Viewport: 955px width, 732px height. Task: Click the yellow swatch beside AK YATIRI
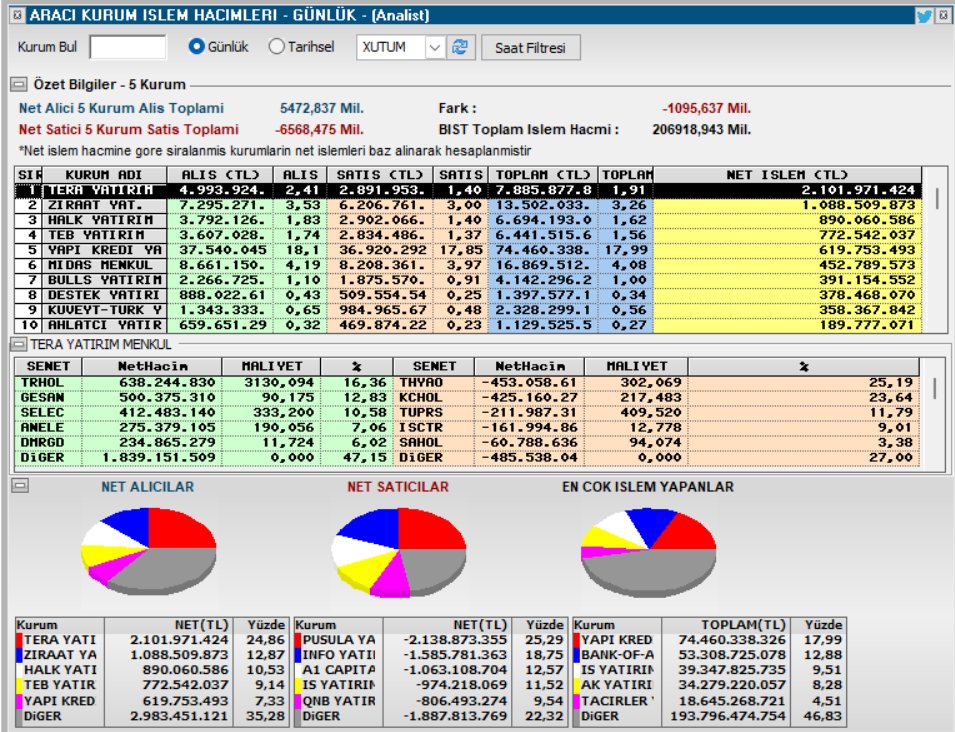tap(576, 685)
